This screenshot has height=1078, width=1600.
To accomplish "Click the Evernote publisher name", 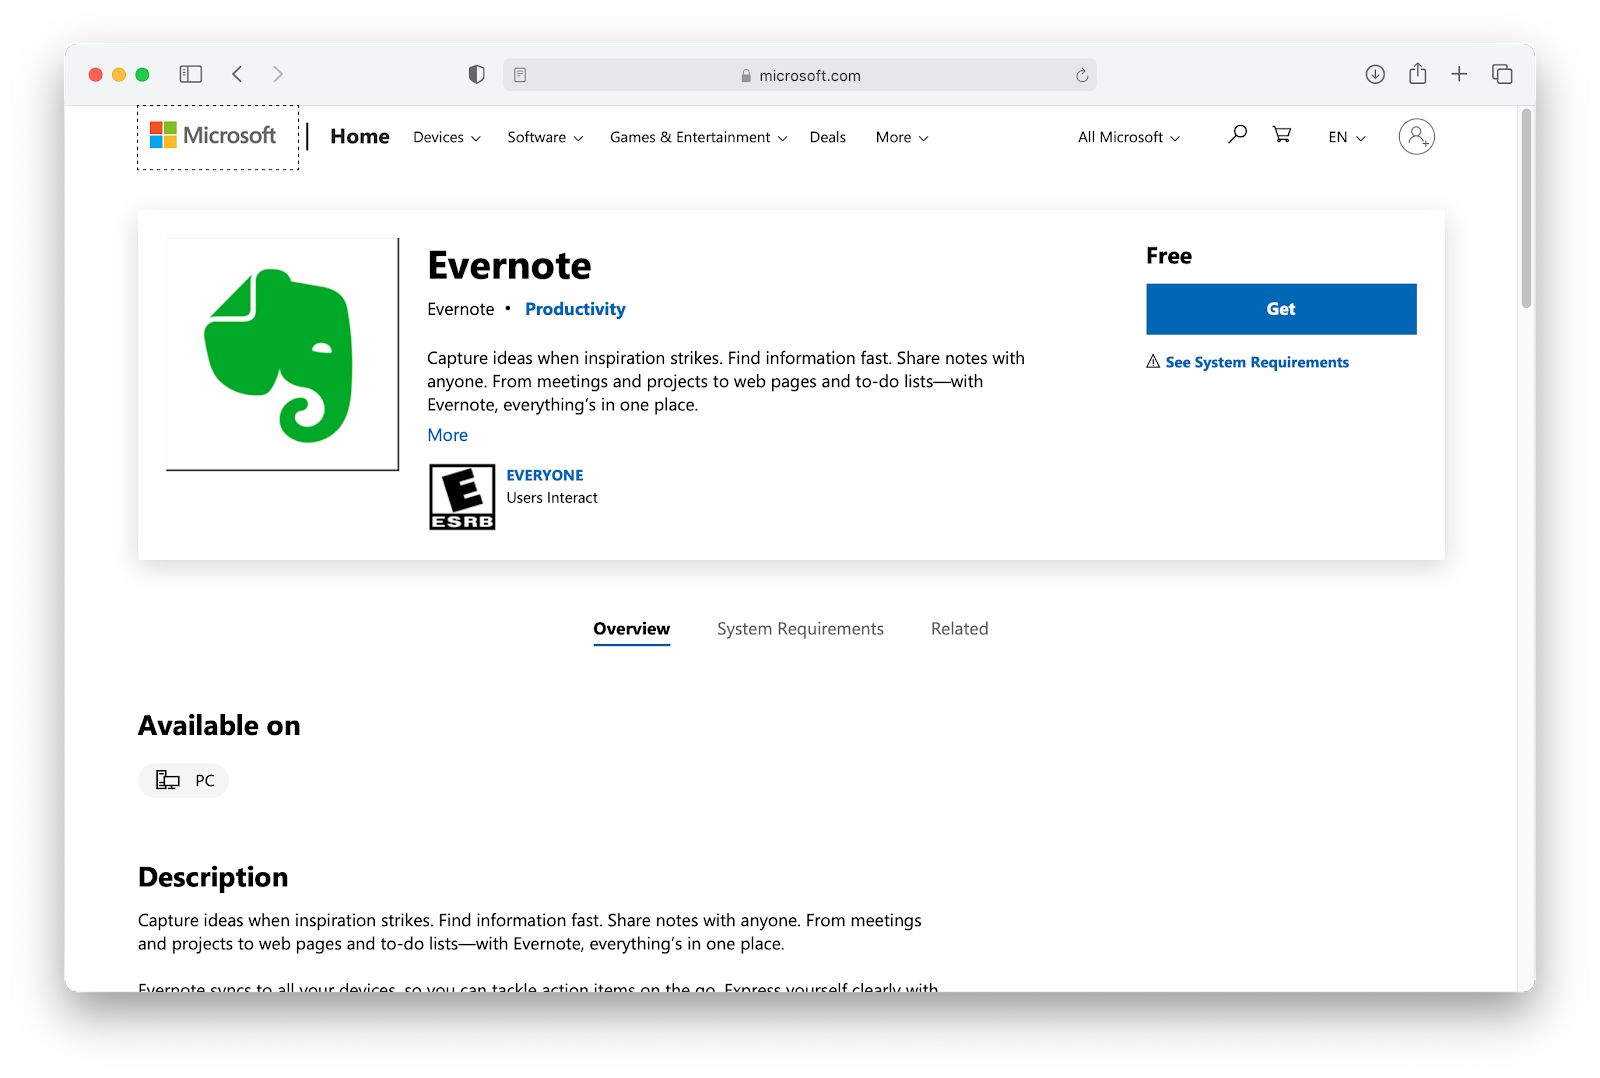I will click(461, 309).
